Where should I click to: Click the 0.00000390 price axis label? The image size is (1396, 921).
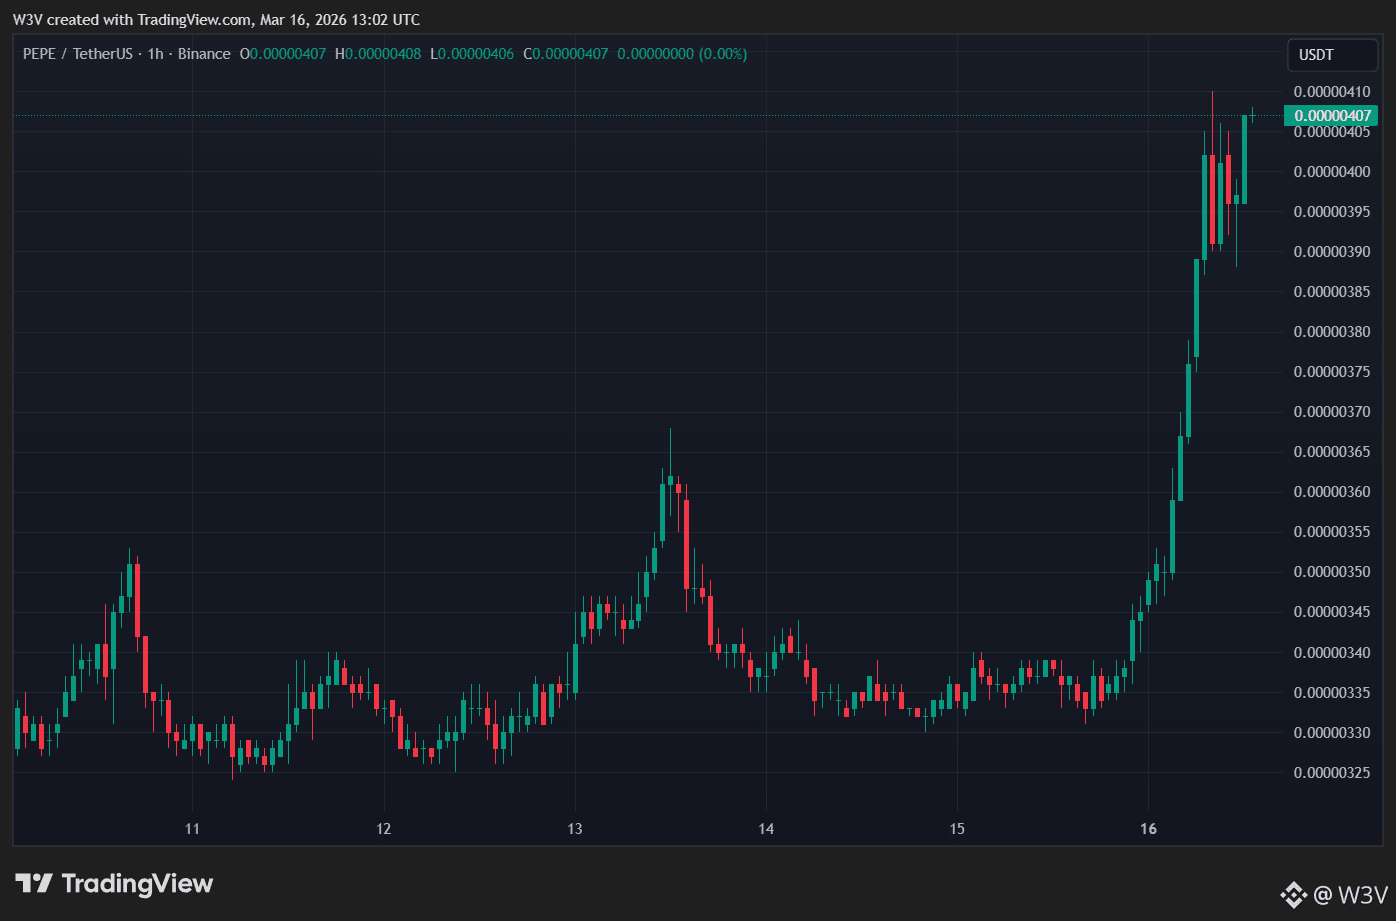[1332, 251]
